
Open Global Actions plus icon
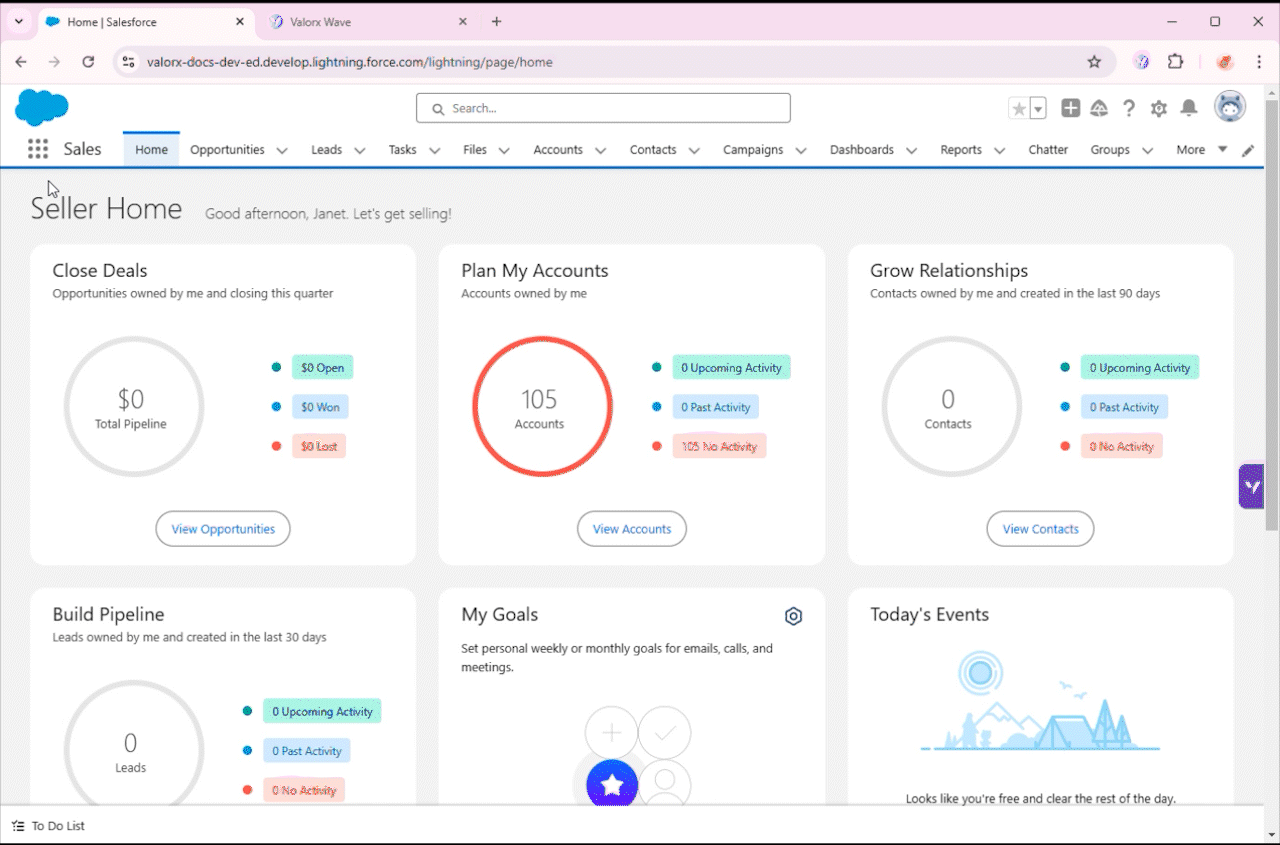coord(1070,108)
